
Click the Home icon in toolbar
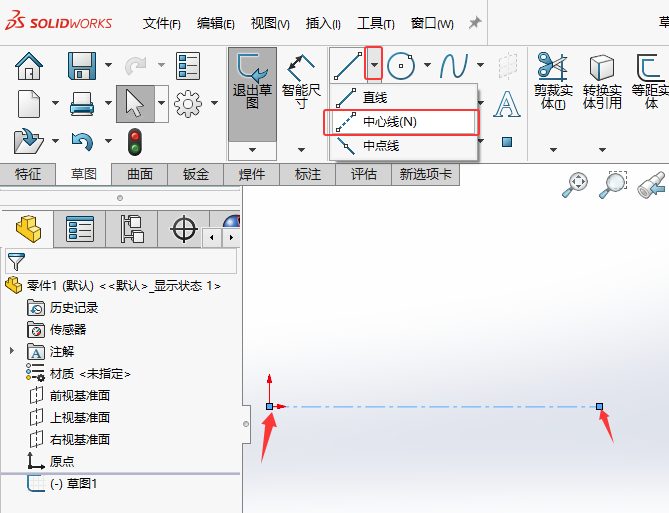point(29,66)
